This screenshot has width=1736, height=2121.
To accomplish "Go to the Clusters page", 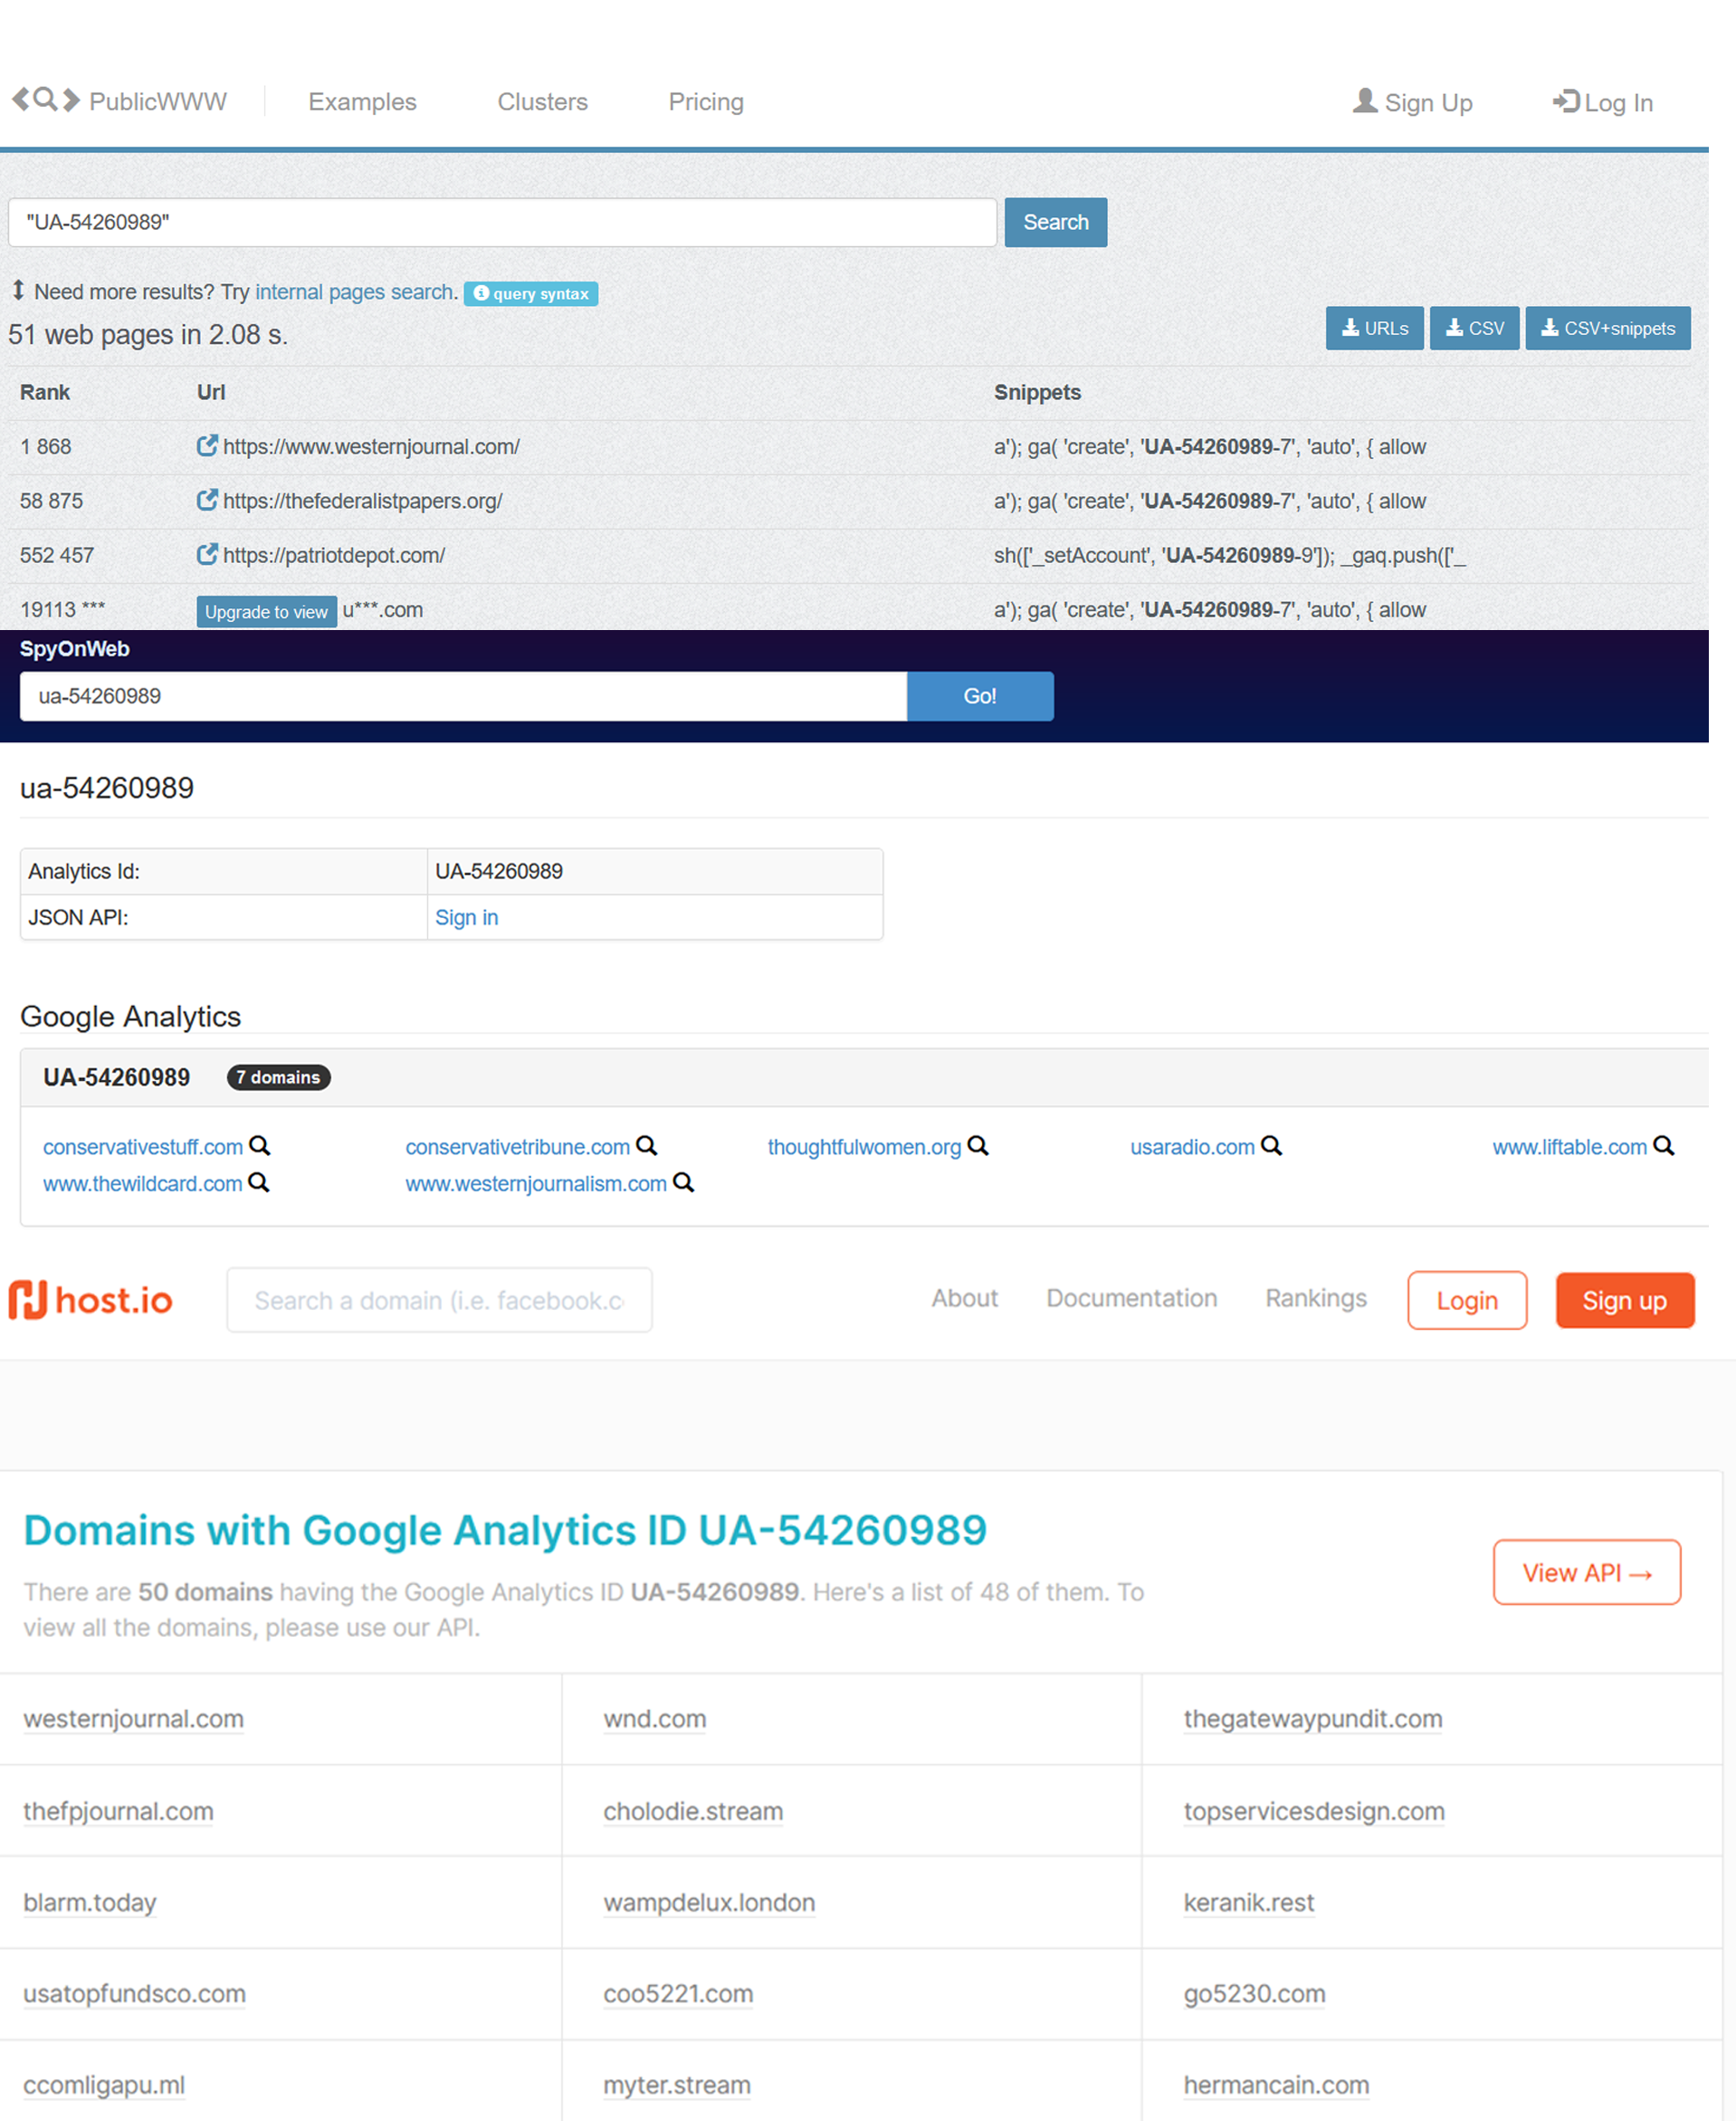I will (542, 102).
